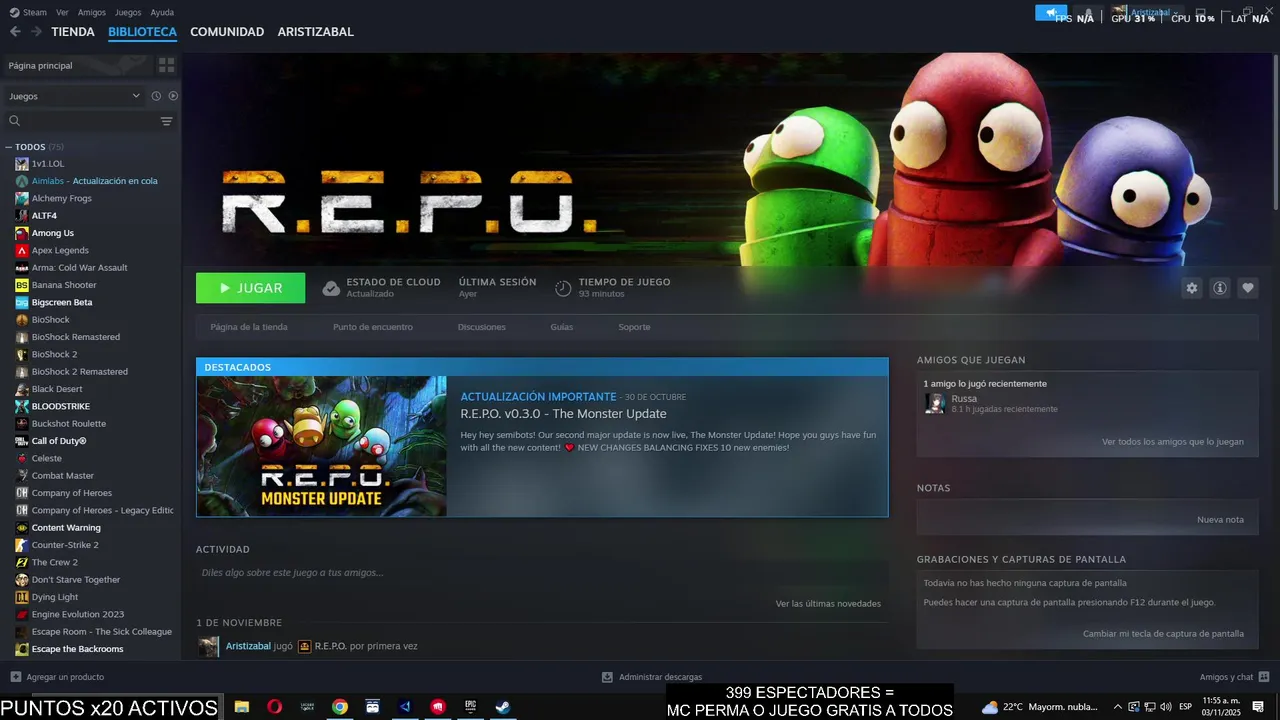This screenshot has width=1280, height=720.
Task: Go to the TIENDA tab
Action: tap(73, 32)
